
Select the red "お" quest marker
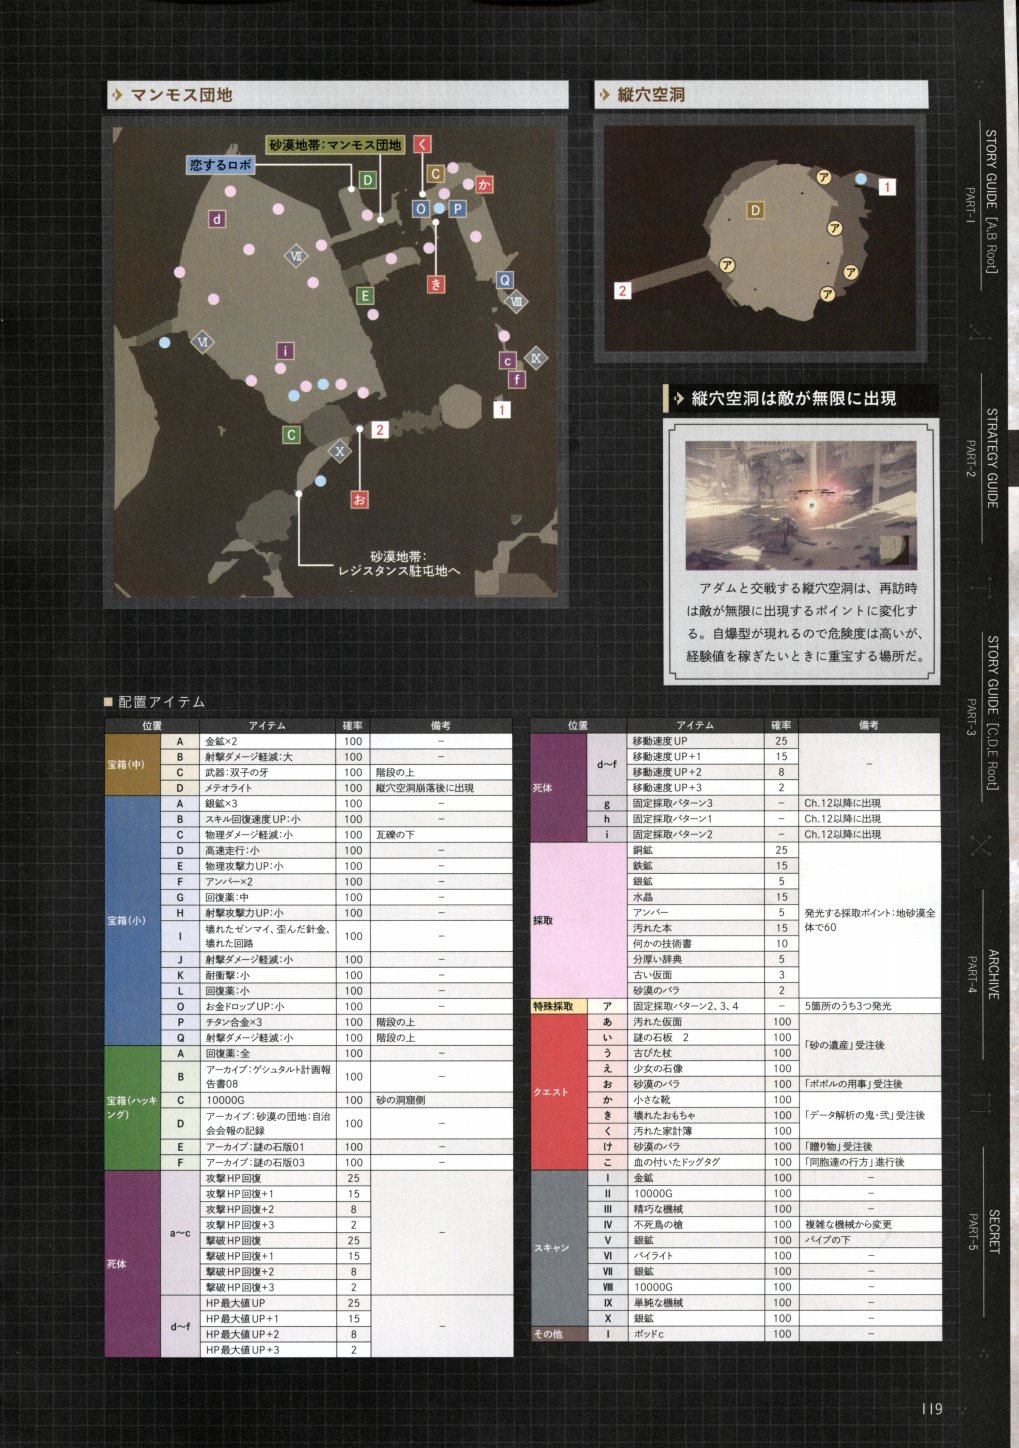click(360, 499)
